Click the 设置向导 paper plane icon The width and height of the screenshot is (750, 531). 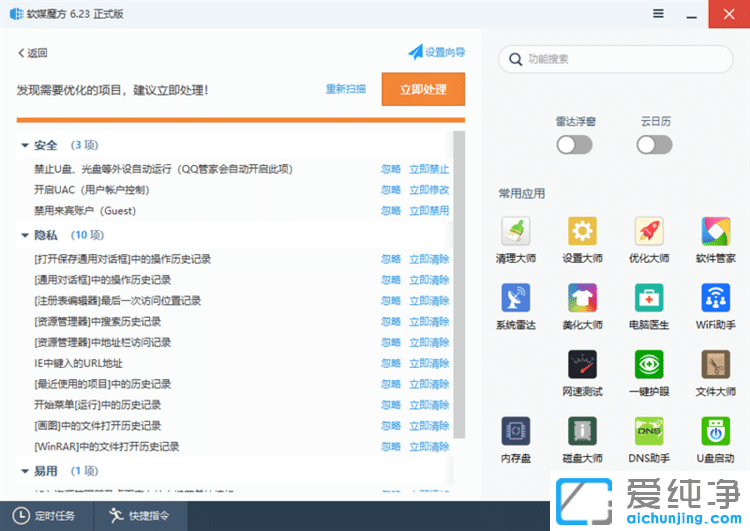pos(415,52)
